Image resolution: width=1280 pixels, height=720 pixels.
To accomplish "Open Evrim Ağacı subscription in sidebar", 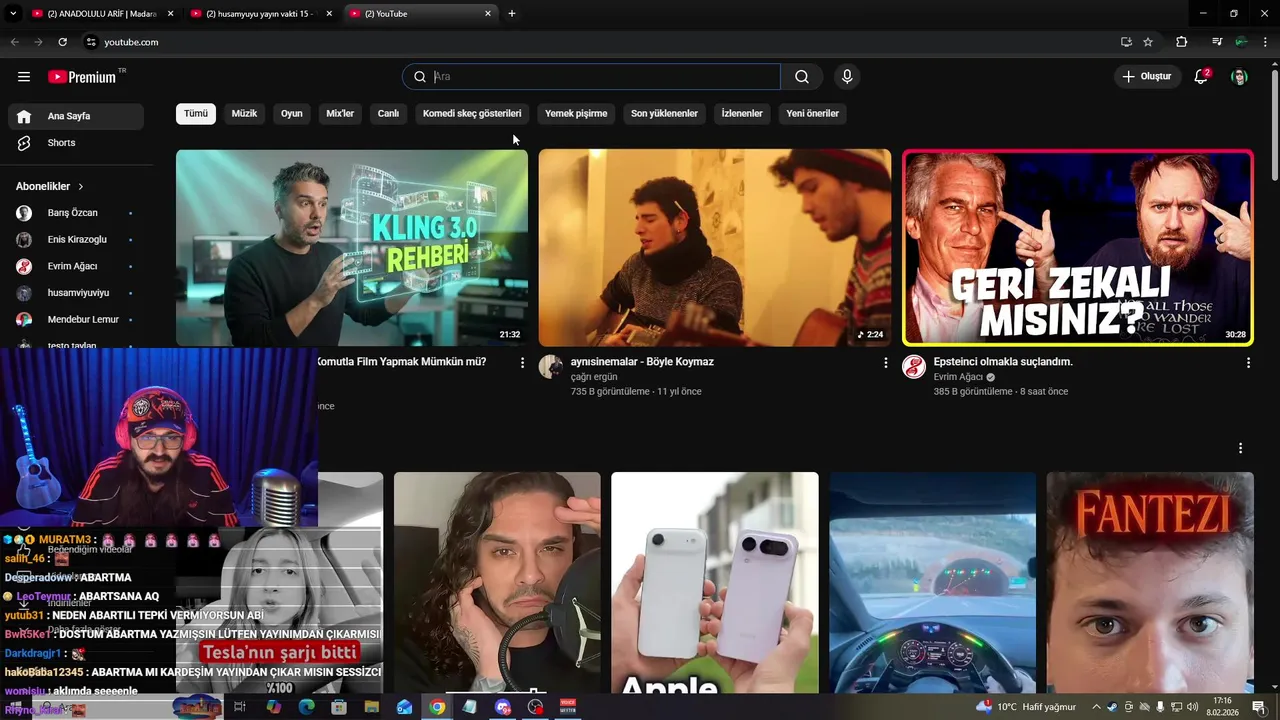I will (76, 266).
